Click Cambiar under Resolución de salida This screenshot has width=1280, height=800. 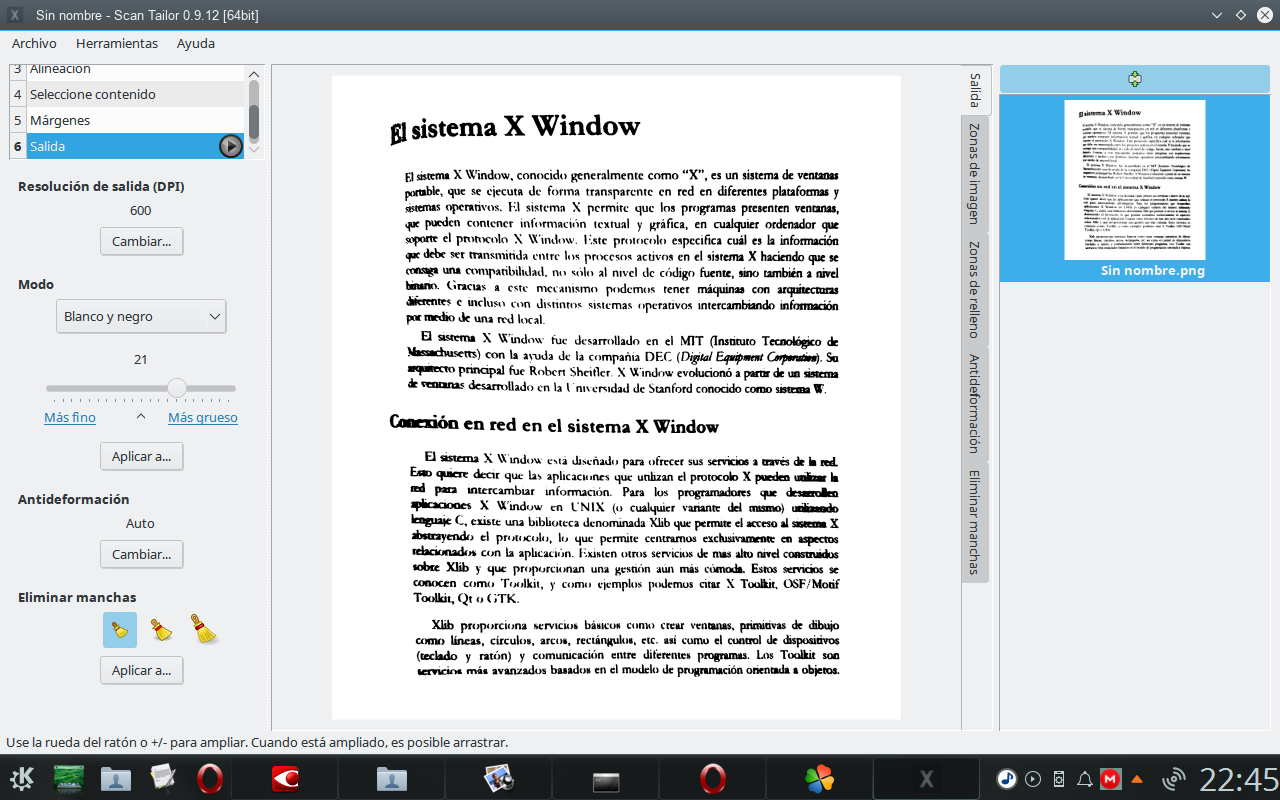[x=141, y=240]
